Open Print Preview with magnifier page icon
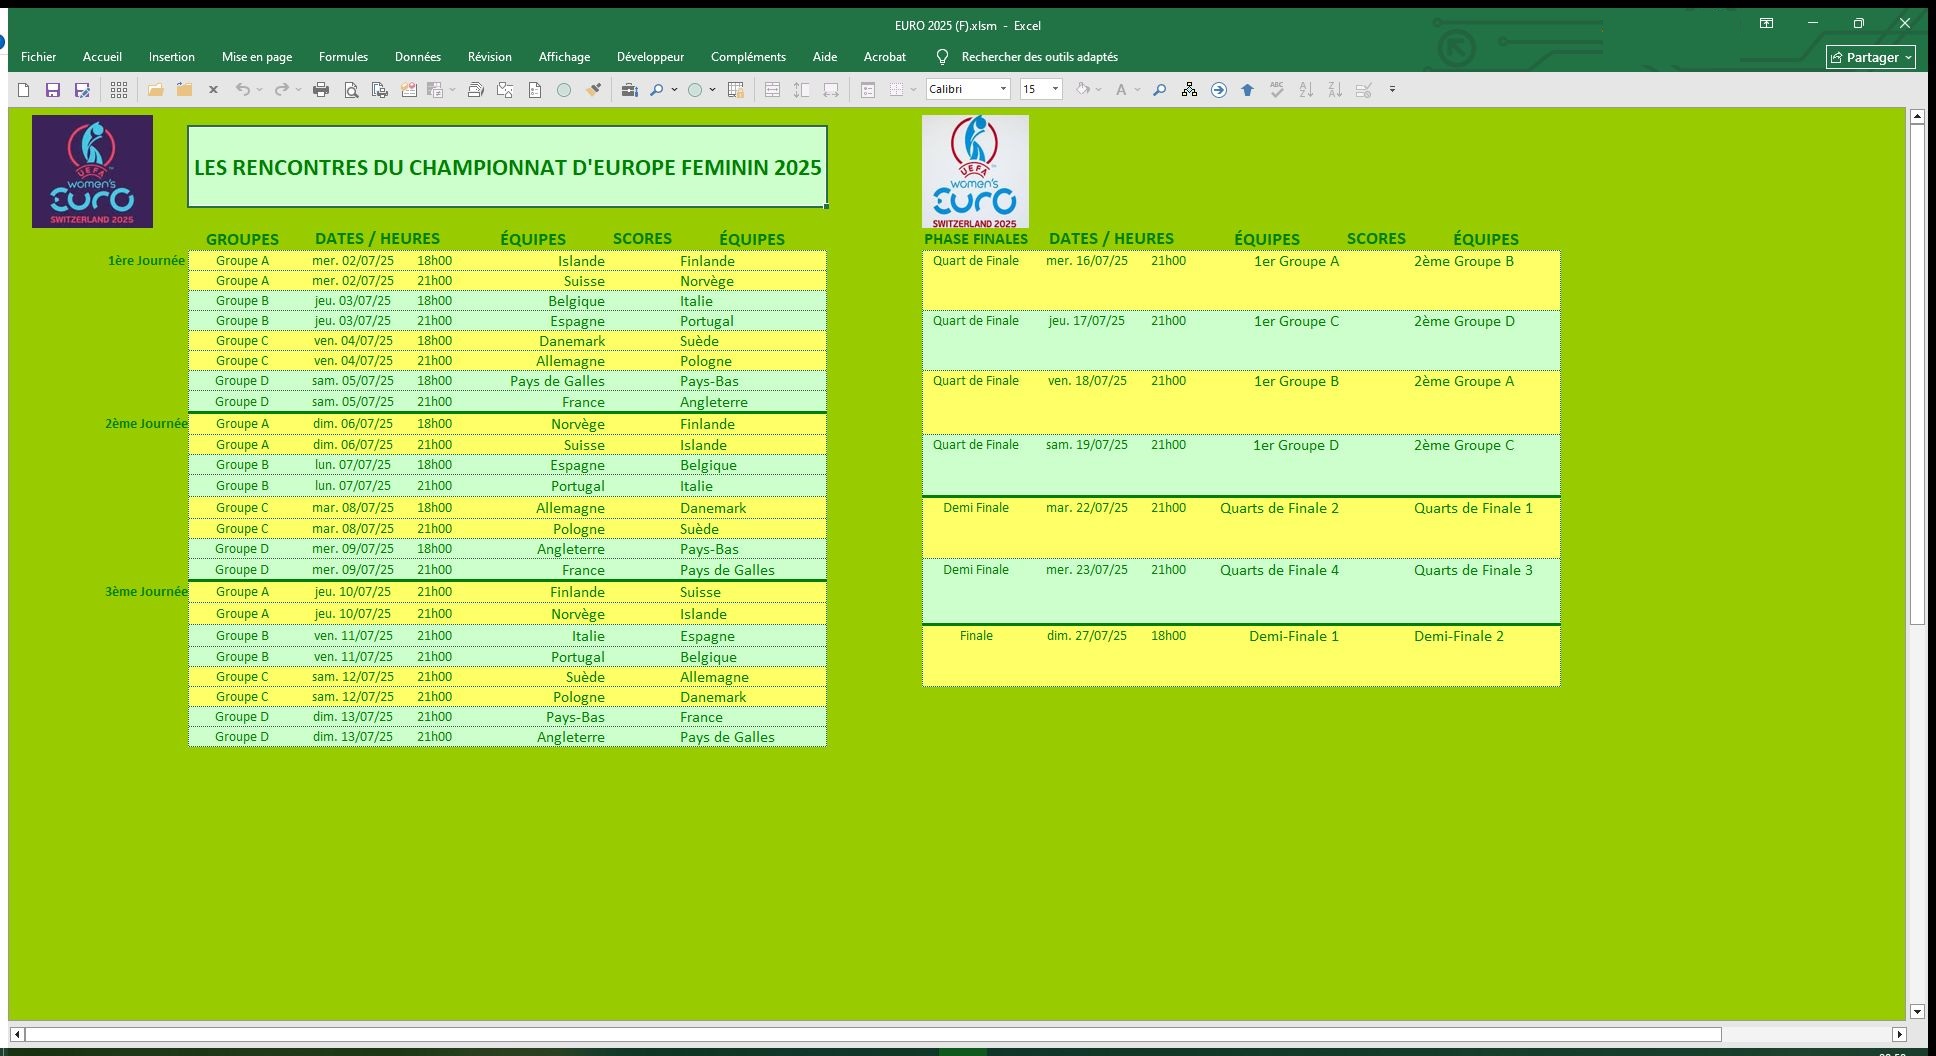This screenshot has width=1936, height=1056. click(x=351, y=90)
